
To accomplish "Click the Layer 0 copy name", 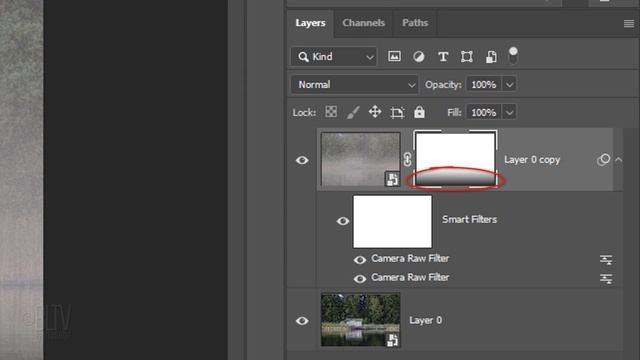I will point(532,160).
